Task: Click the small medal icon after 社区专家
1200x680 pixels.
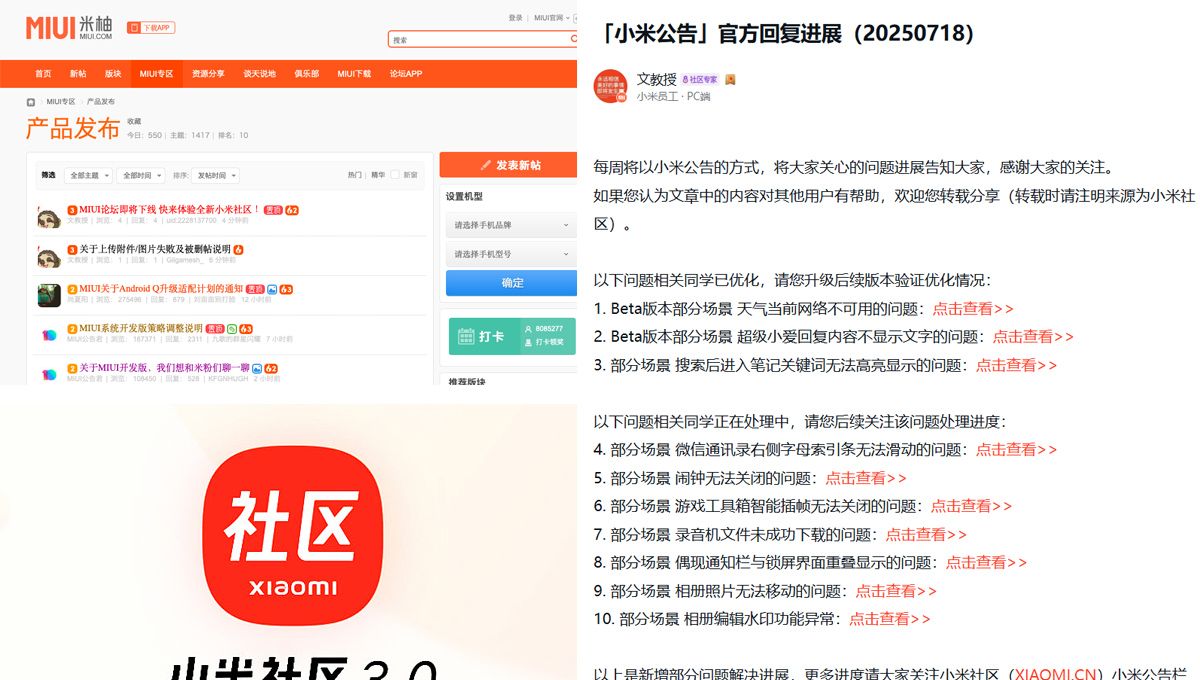Action: (731, 79)
